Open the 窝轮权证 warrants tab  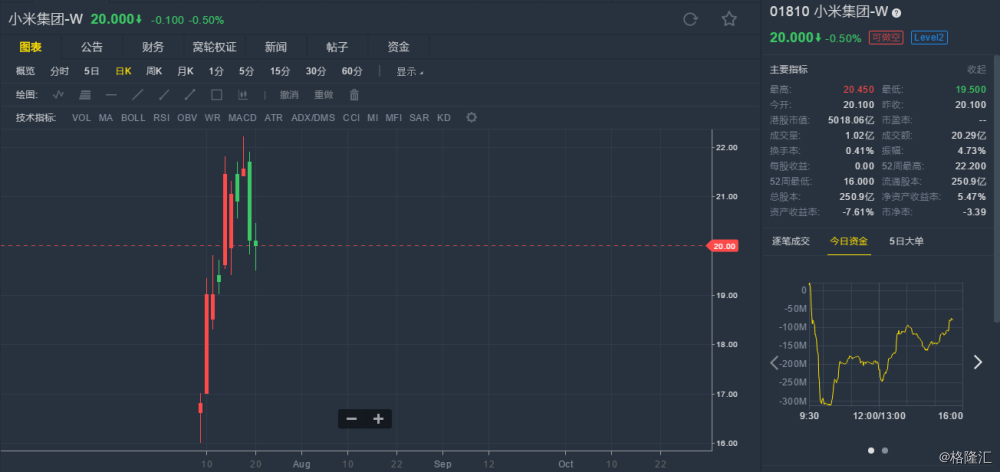click(214, 47)
